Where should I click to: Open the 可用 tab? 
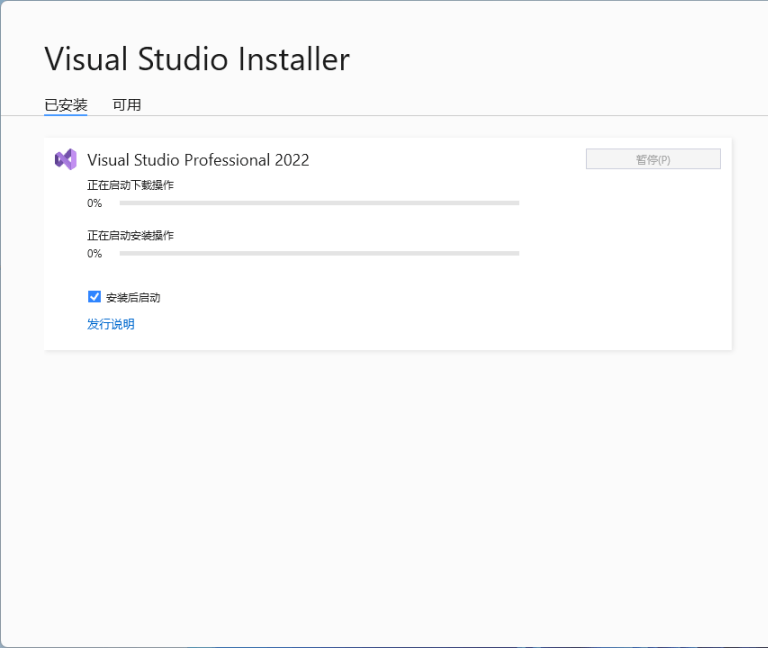pos(127,105)
